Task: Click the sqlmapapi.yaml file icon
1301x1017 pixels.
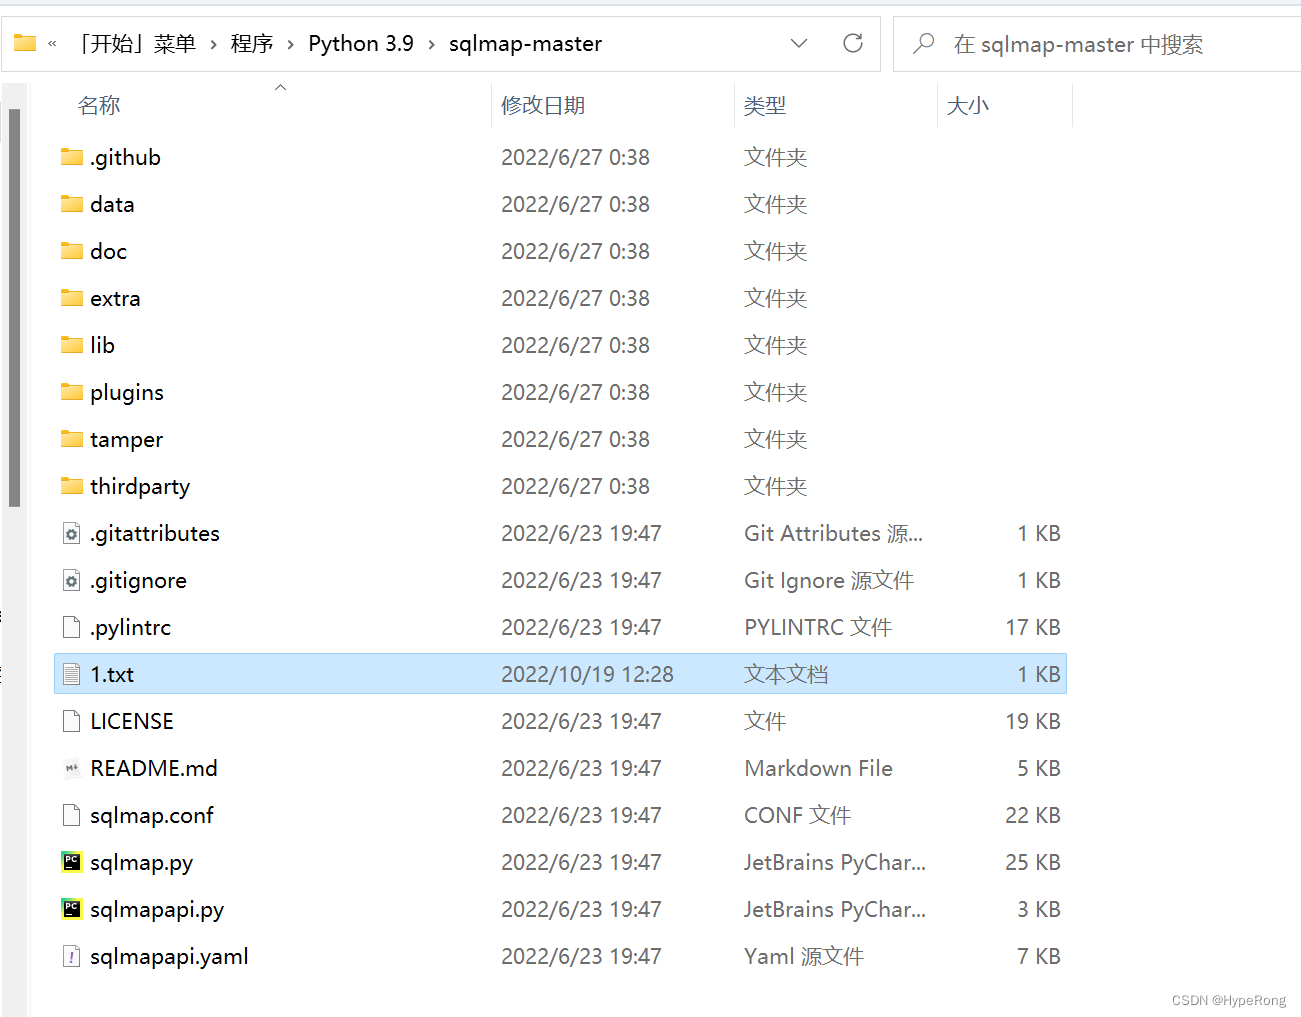Action: (x=72, y=956)
